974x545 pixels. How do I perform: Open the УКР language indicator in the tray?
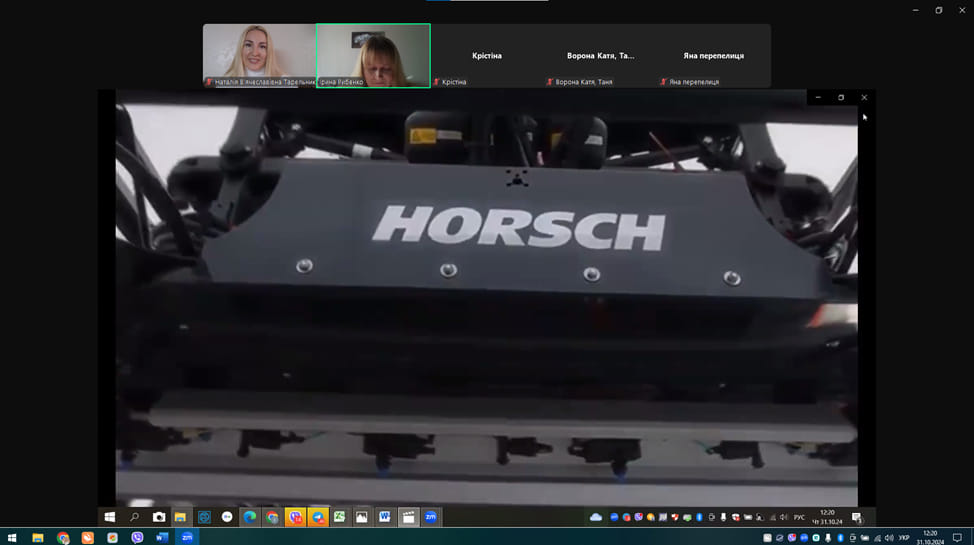(x=904, y=538)
